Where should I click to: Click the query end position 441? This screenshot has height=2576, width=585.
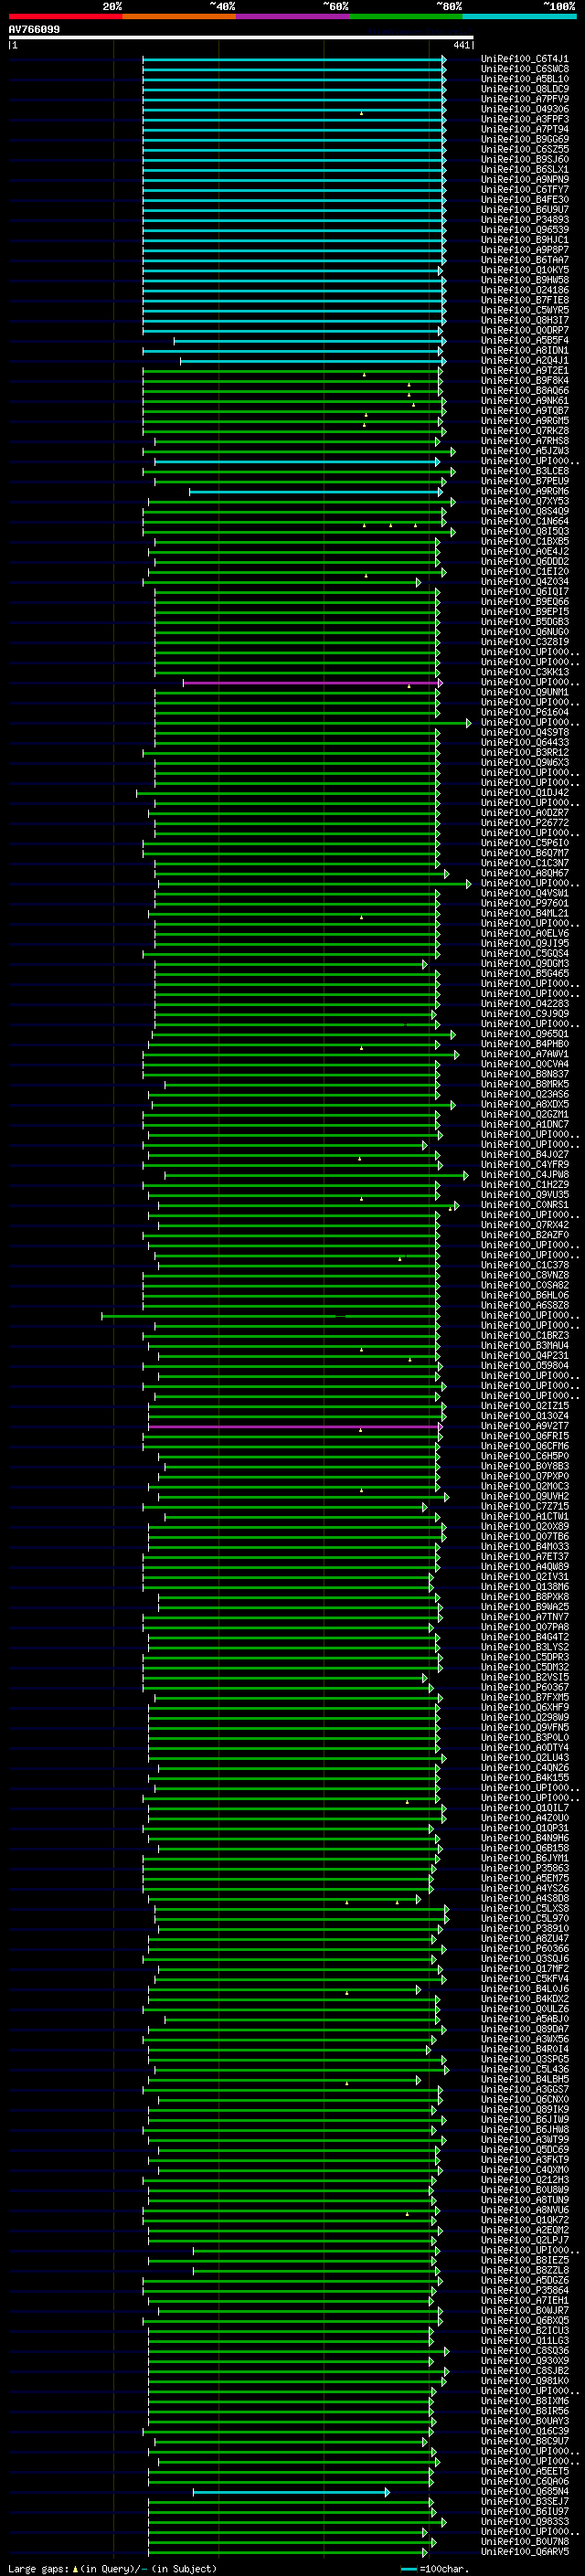tap(461, 45)
